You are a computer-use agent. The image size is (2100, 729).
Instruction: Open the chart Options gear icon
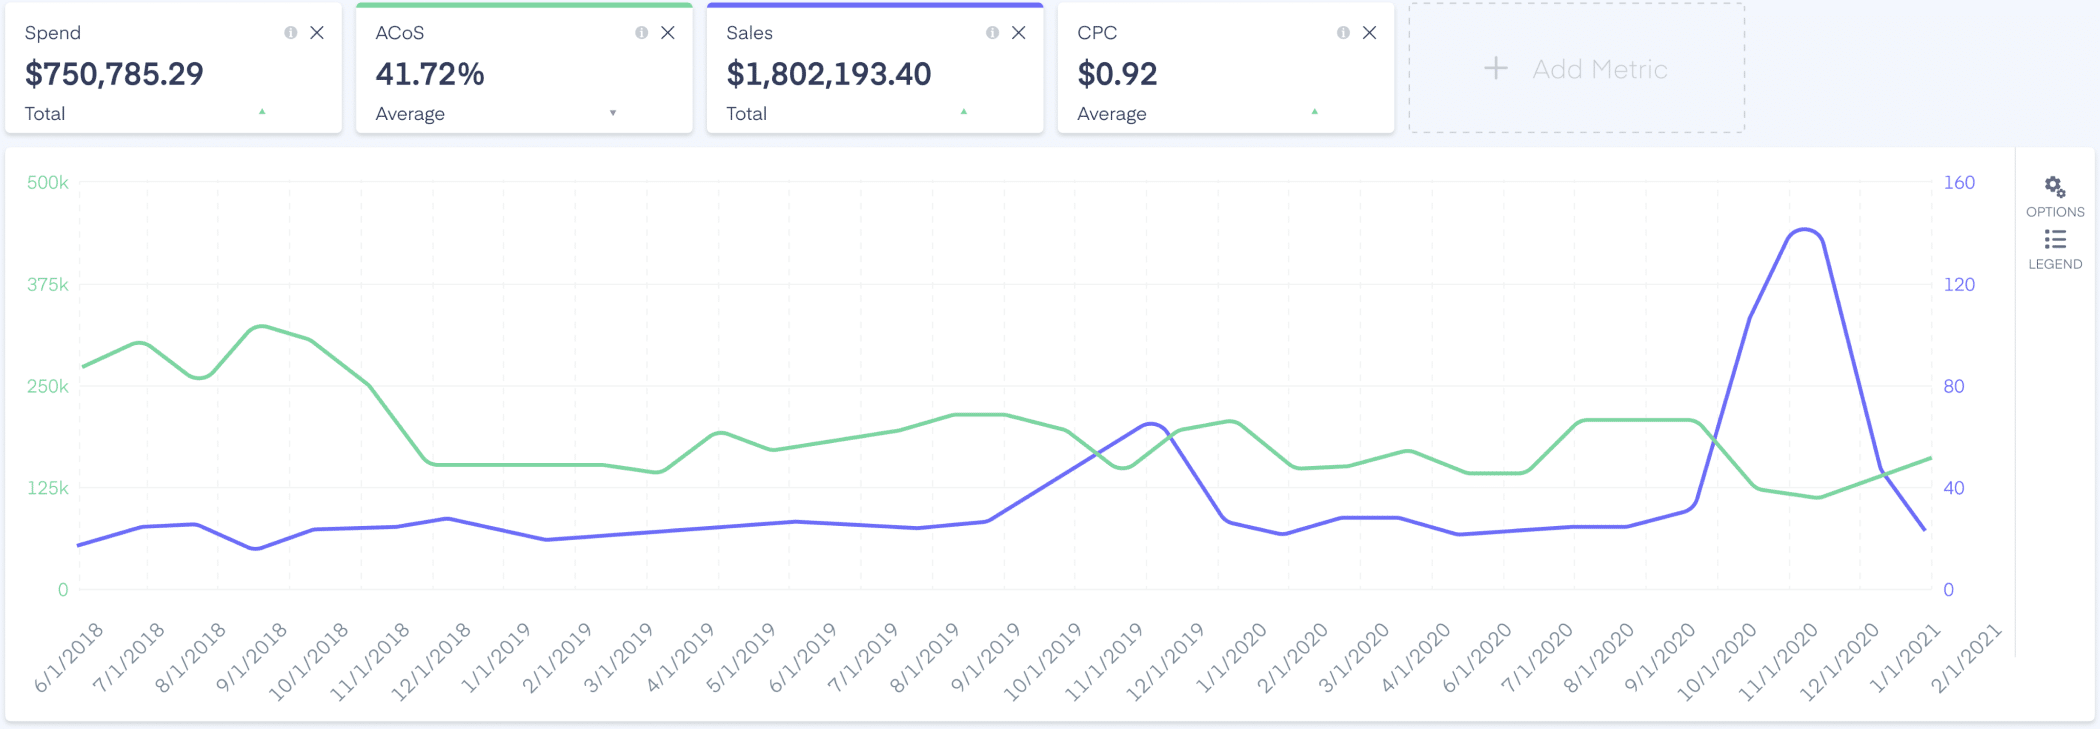click(2055, 187)
